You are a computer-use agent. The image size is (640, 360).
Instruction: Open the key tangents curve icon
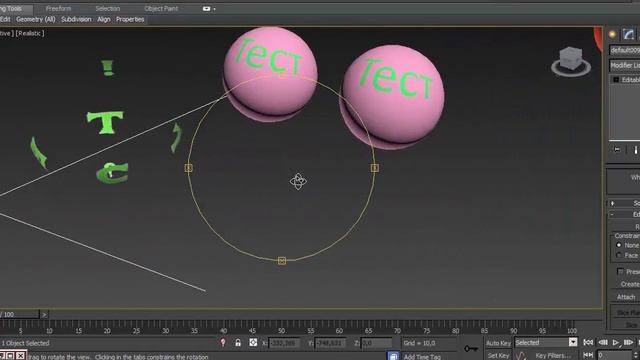point(520,356)
